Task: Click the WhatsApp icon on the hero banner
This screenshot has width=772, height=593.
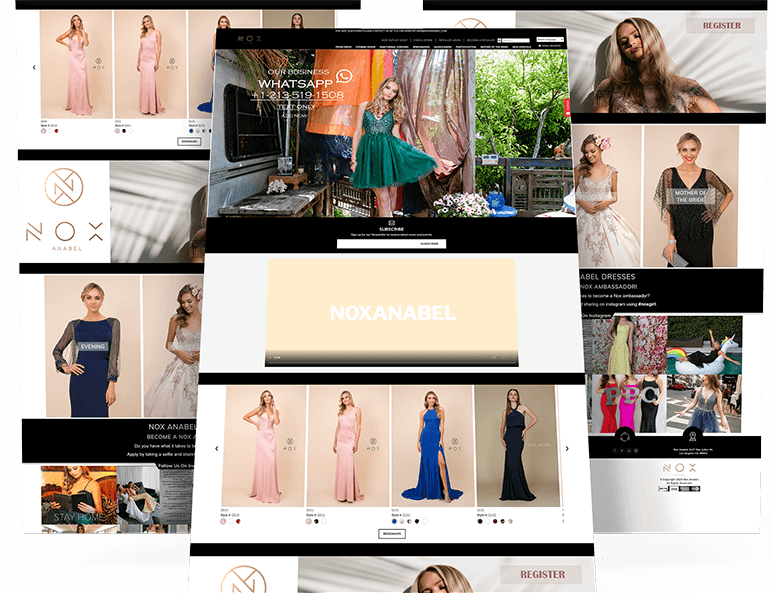Action: click(345, 76)
